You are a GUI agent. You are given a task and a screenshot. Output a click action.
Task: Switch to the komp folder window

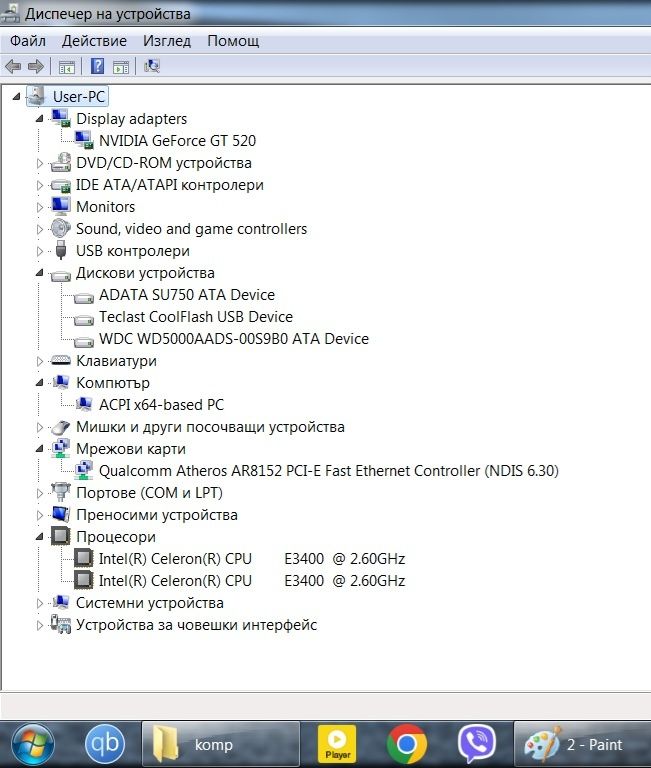pyautogui.click(x=221, y=744)
